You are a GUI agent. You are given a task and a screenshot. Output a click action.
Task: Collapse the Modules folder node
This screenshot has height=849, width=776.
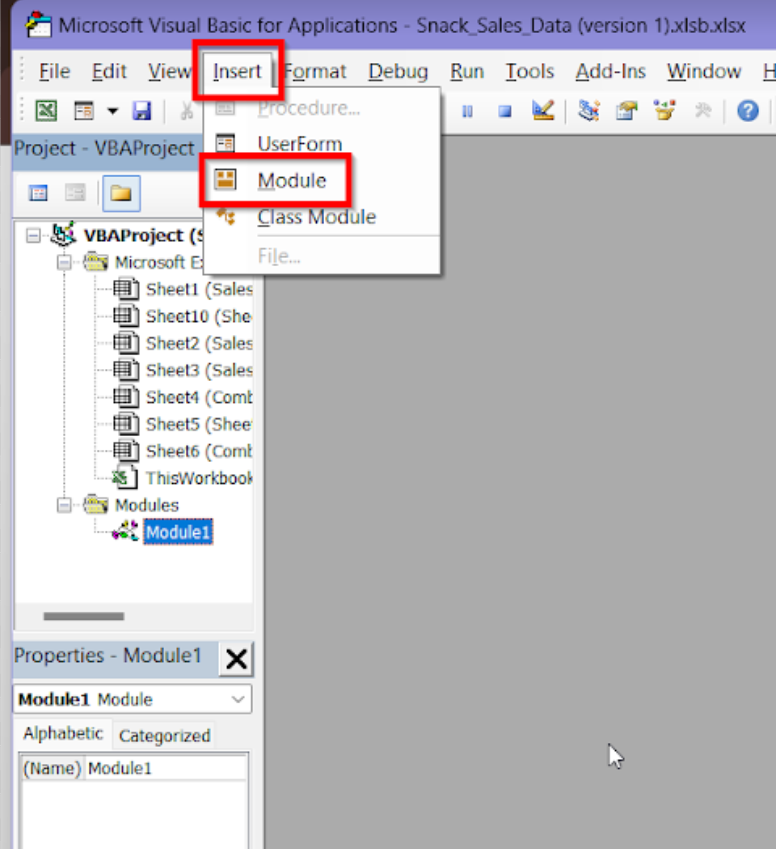pyautogui.click(x=64, y=506)
